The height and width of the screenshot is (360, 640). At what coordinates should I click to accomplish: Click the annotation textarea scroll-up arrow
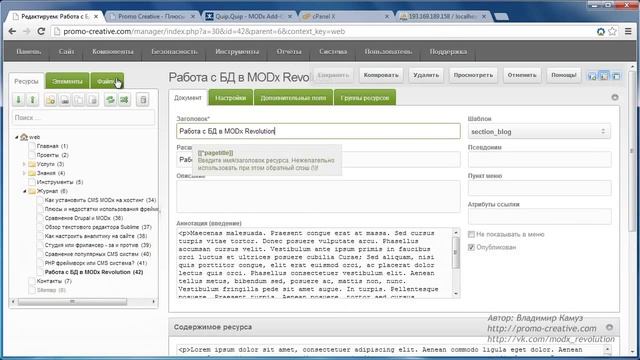456,233
